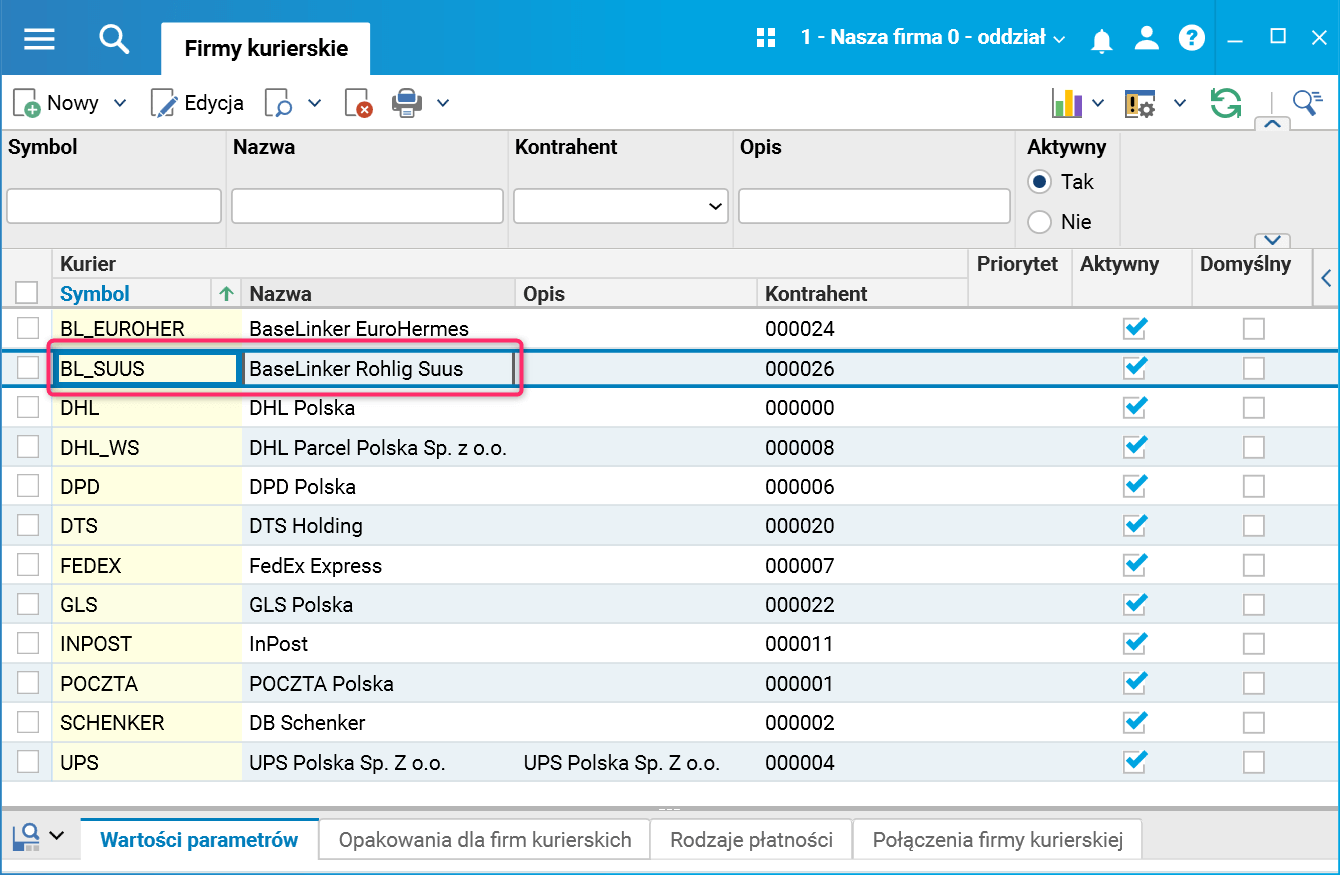
Task: Toggle the Domyślny checkbox for GLS
Action: click(1253, 605)
